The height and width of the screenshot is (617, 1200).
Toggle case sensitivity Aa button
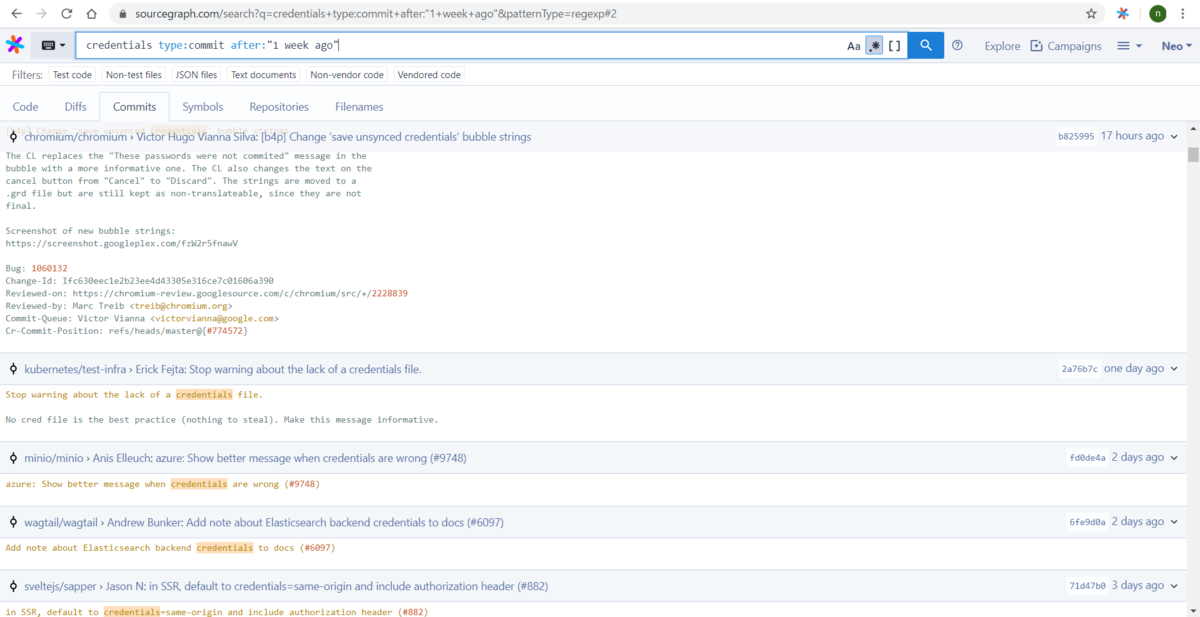click(x=853, y=46)
